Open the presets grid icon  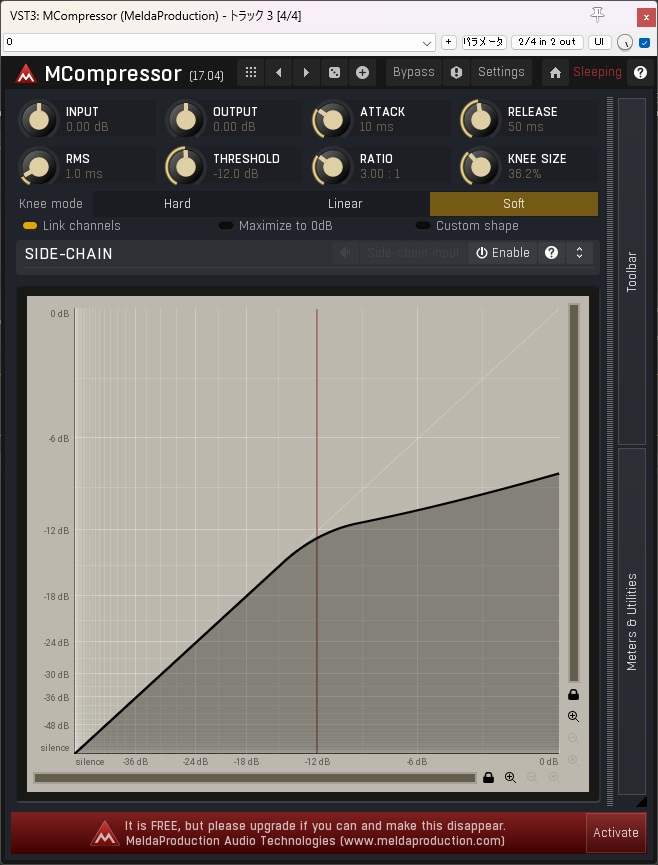point(251,72)
